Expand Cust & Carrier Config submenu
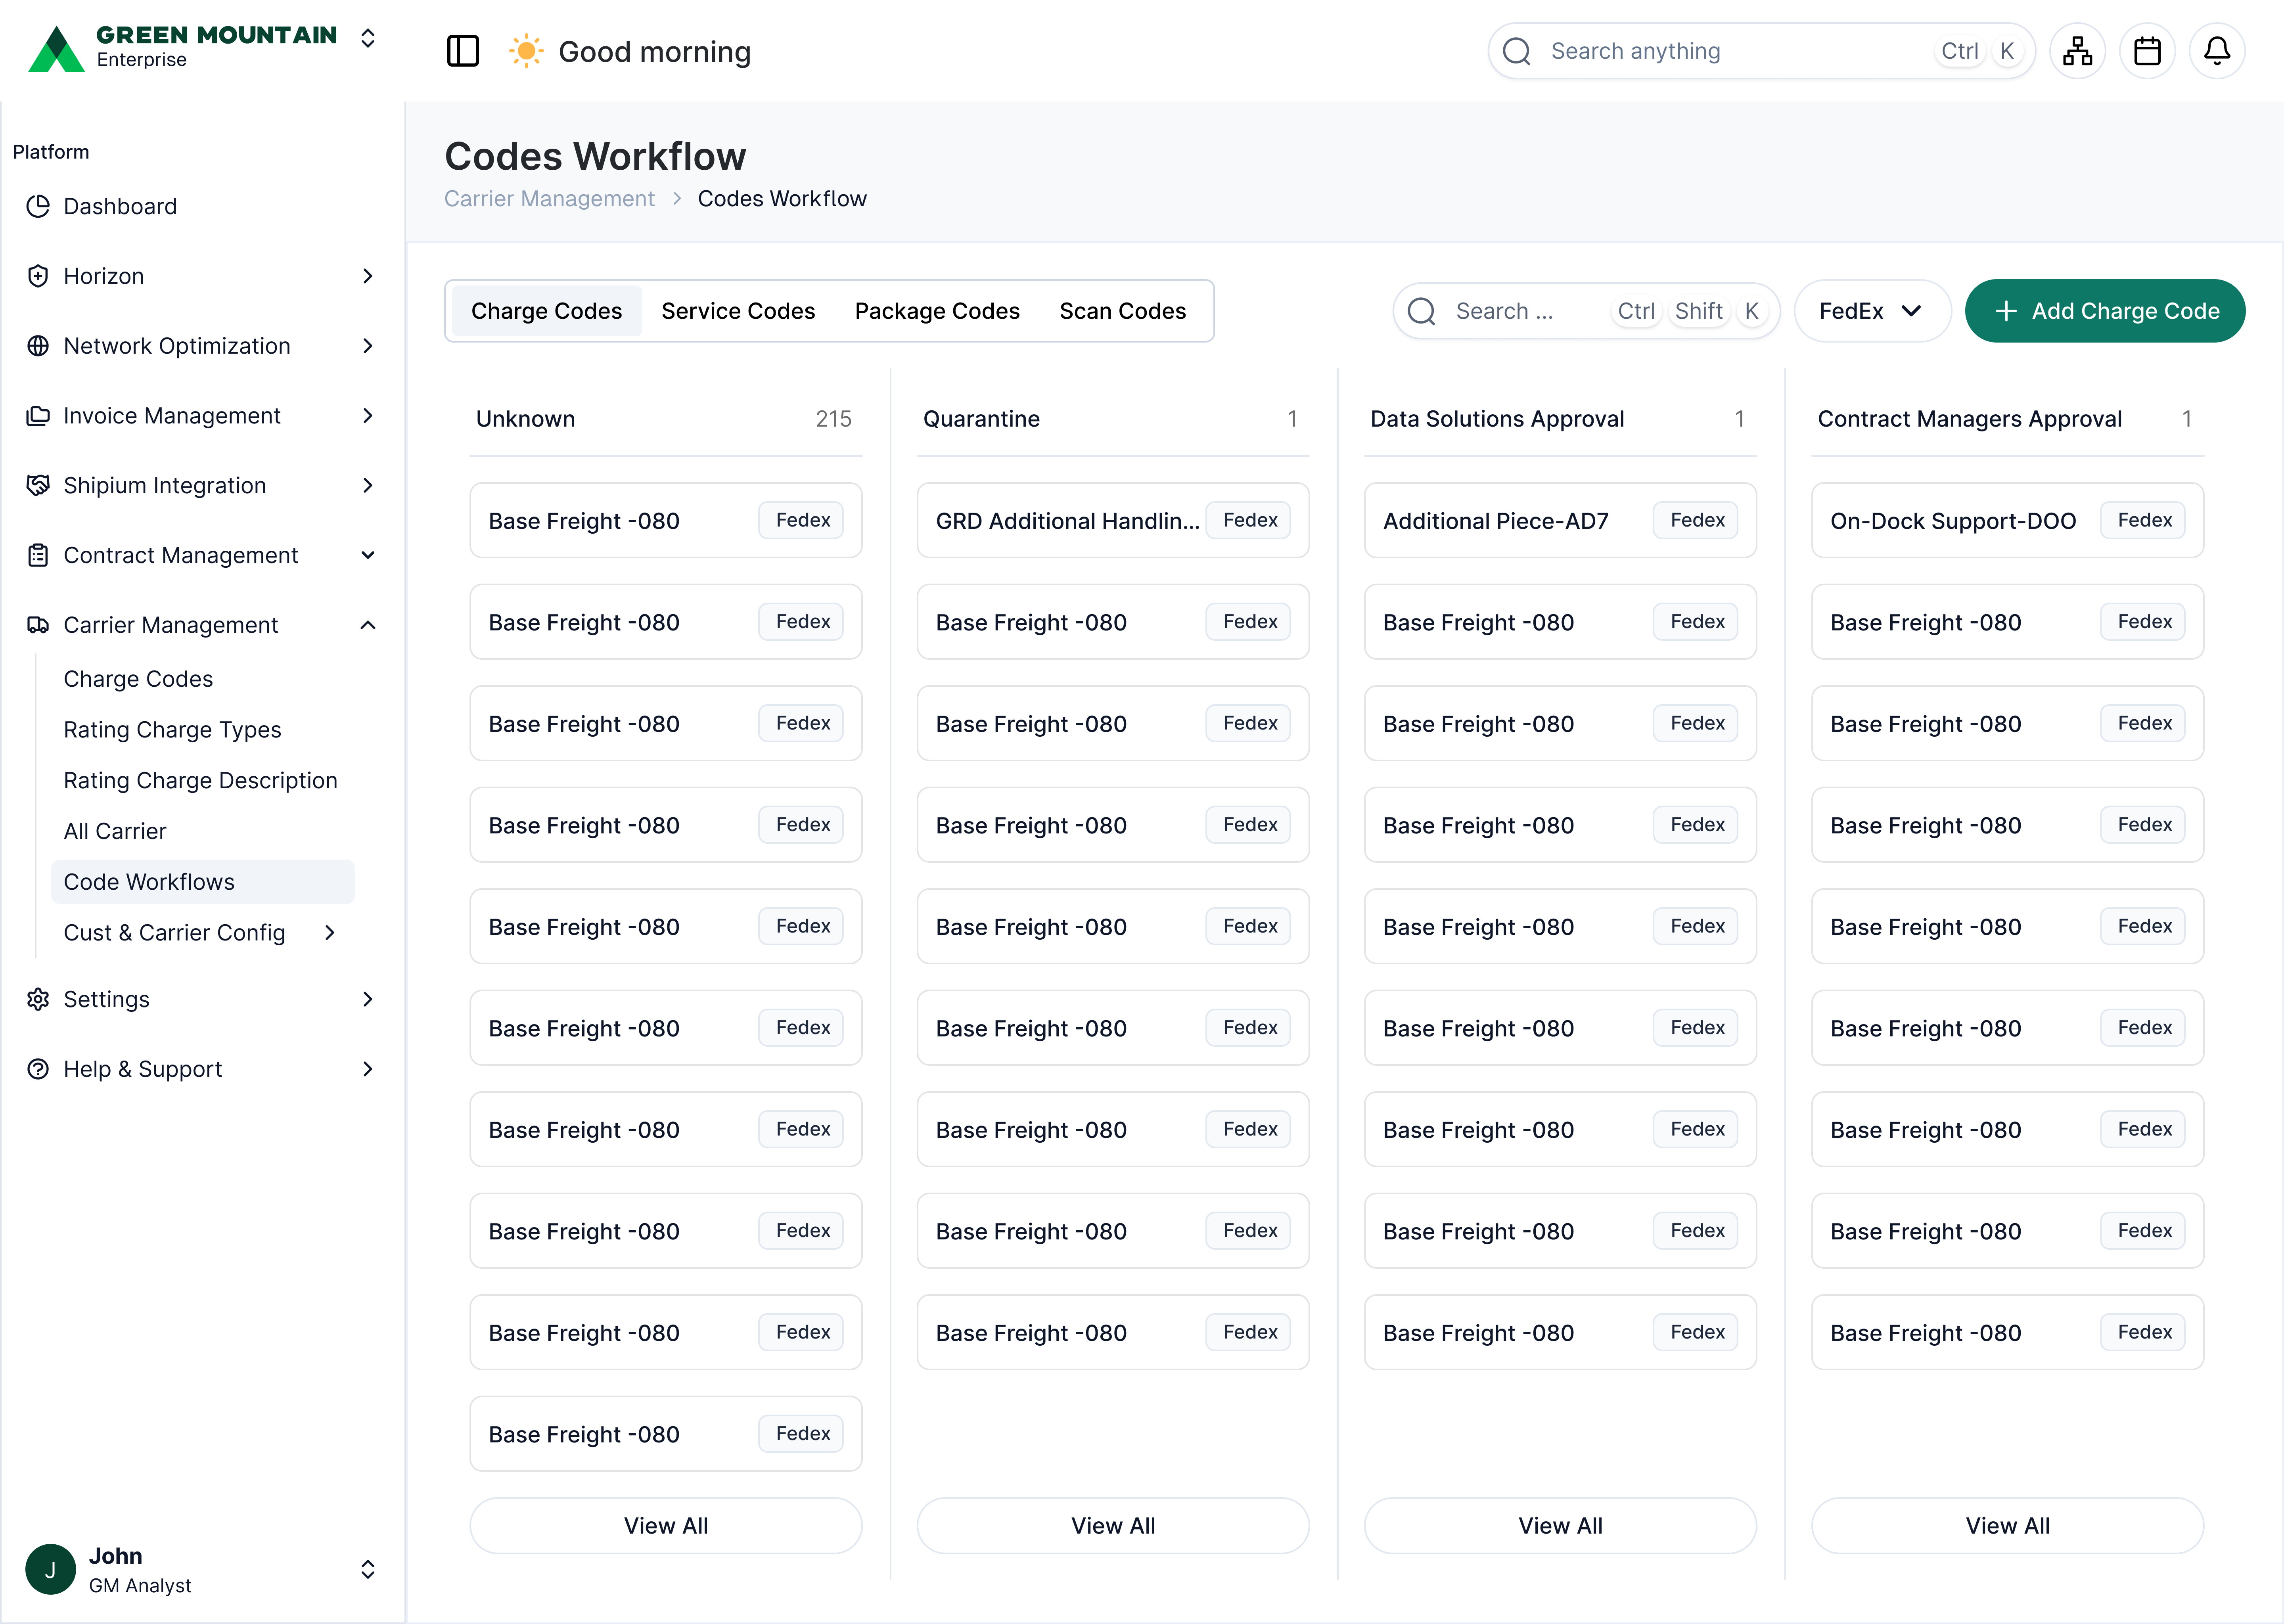Screen dimensions: 2284x1624 pos(330,933)
